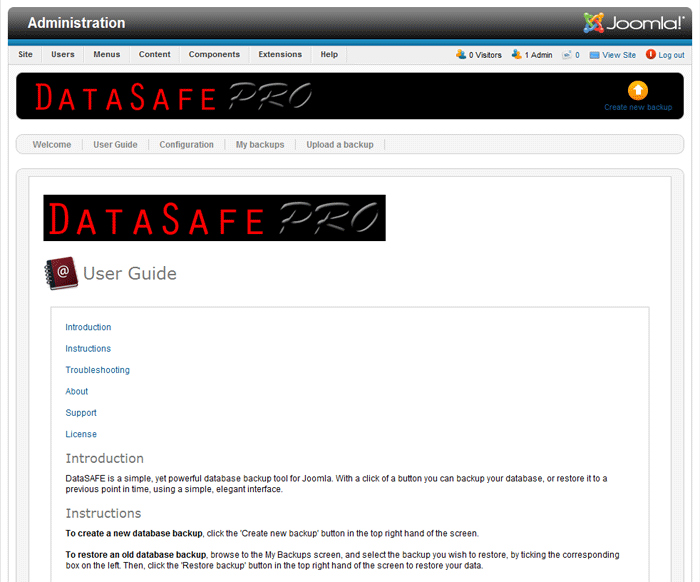Open the Site menu
Viewport: 700px width, 582px height.
pyautogui.click(x=25, y=54)
